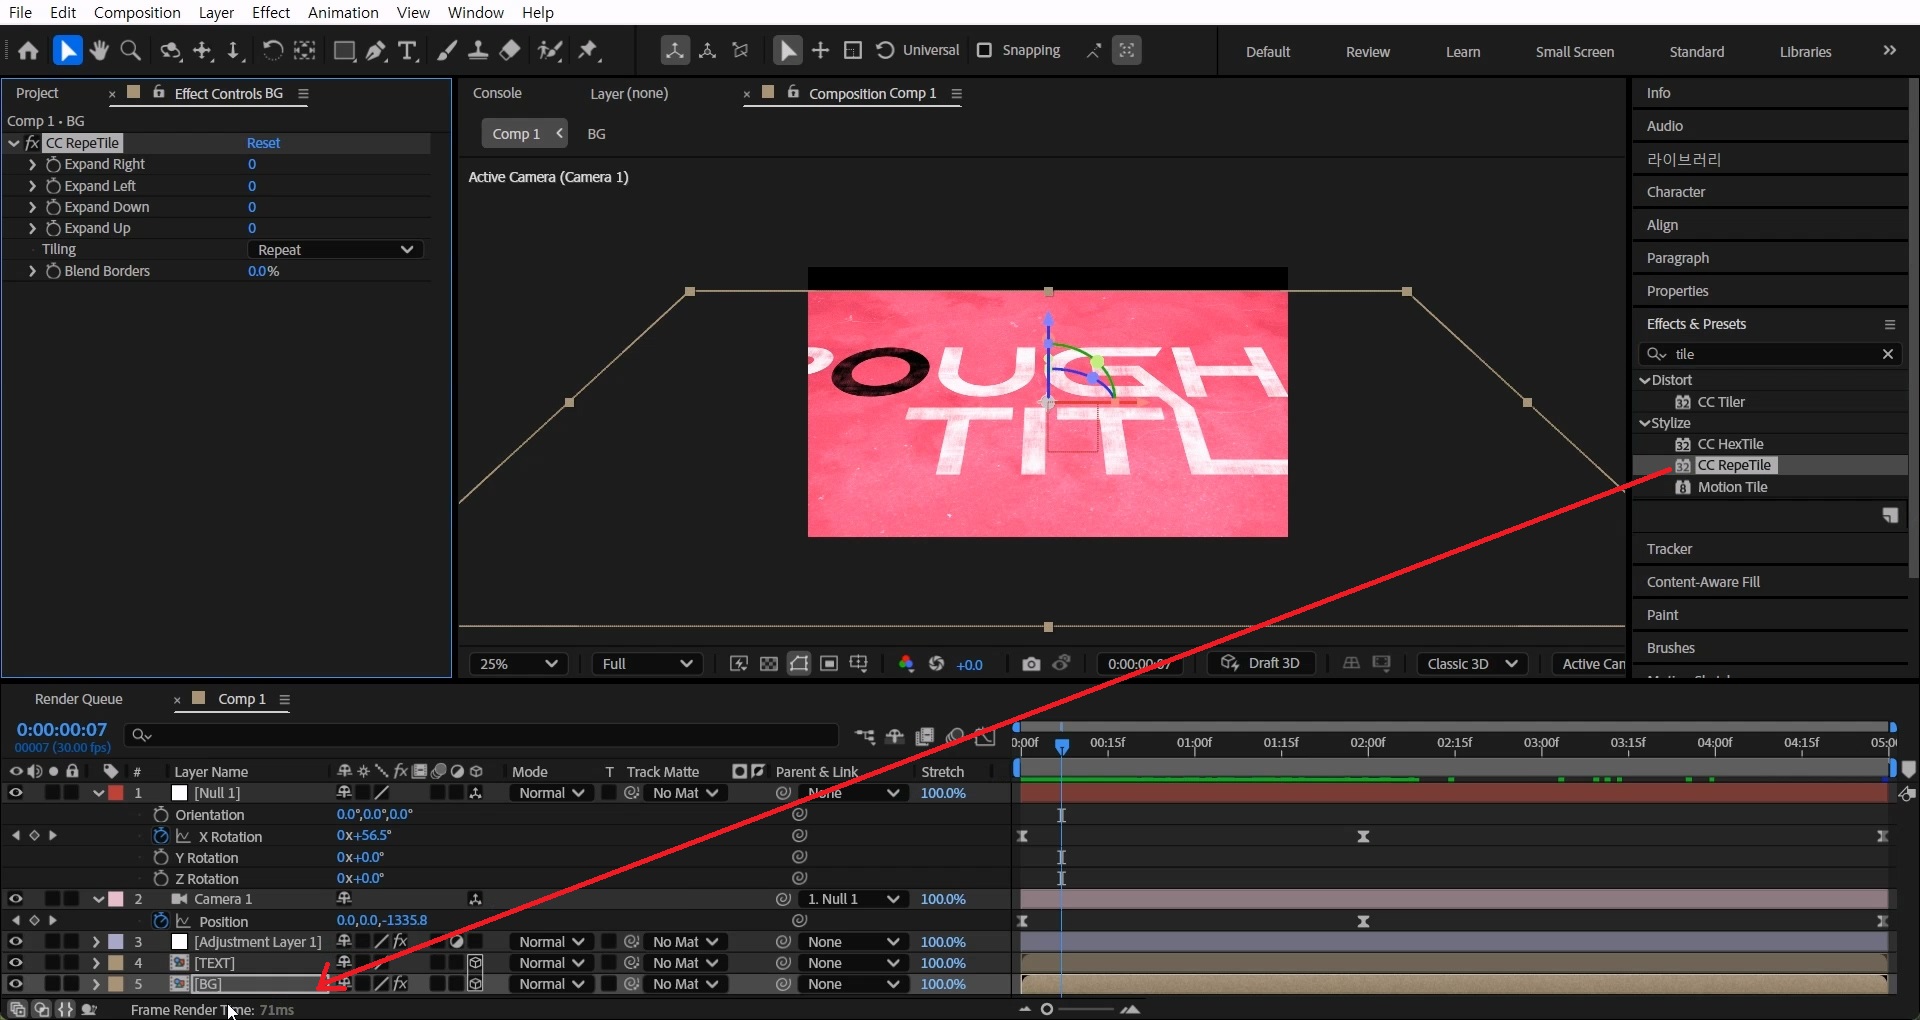The image size is (1920, 1020).
Task: Toggle Draft 3D mode
Action: pos(1261,664)
